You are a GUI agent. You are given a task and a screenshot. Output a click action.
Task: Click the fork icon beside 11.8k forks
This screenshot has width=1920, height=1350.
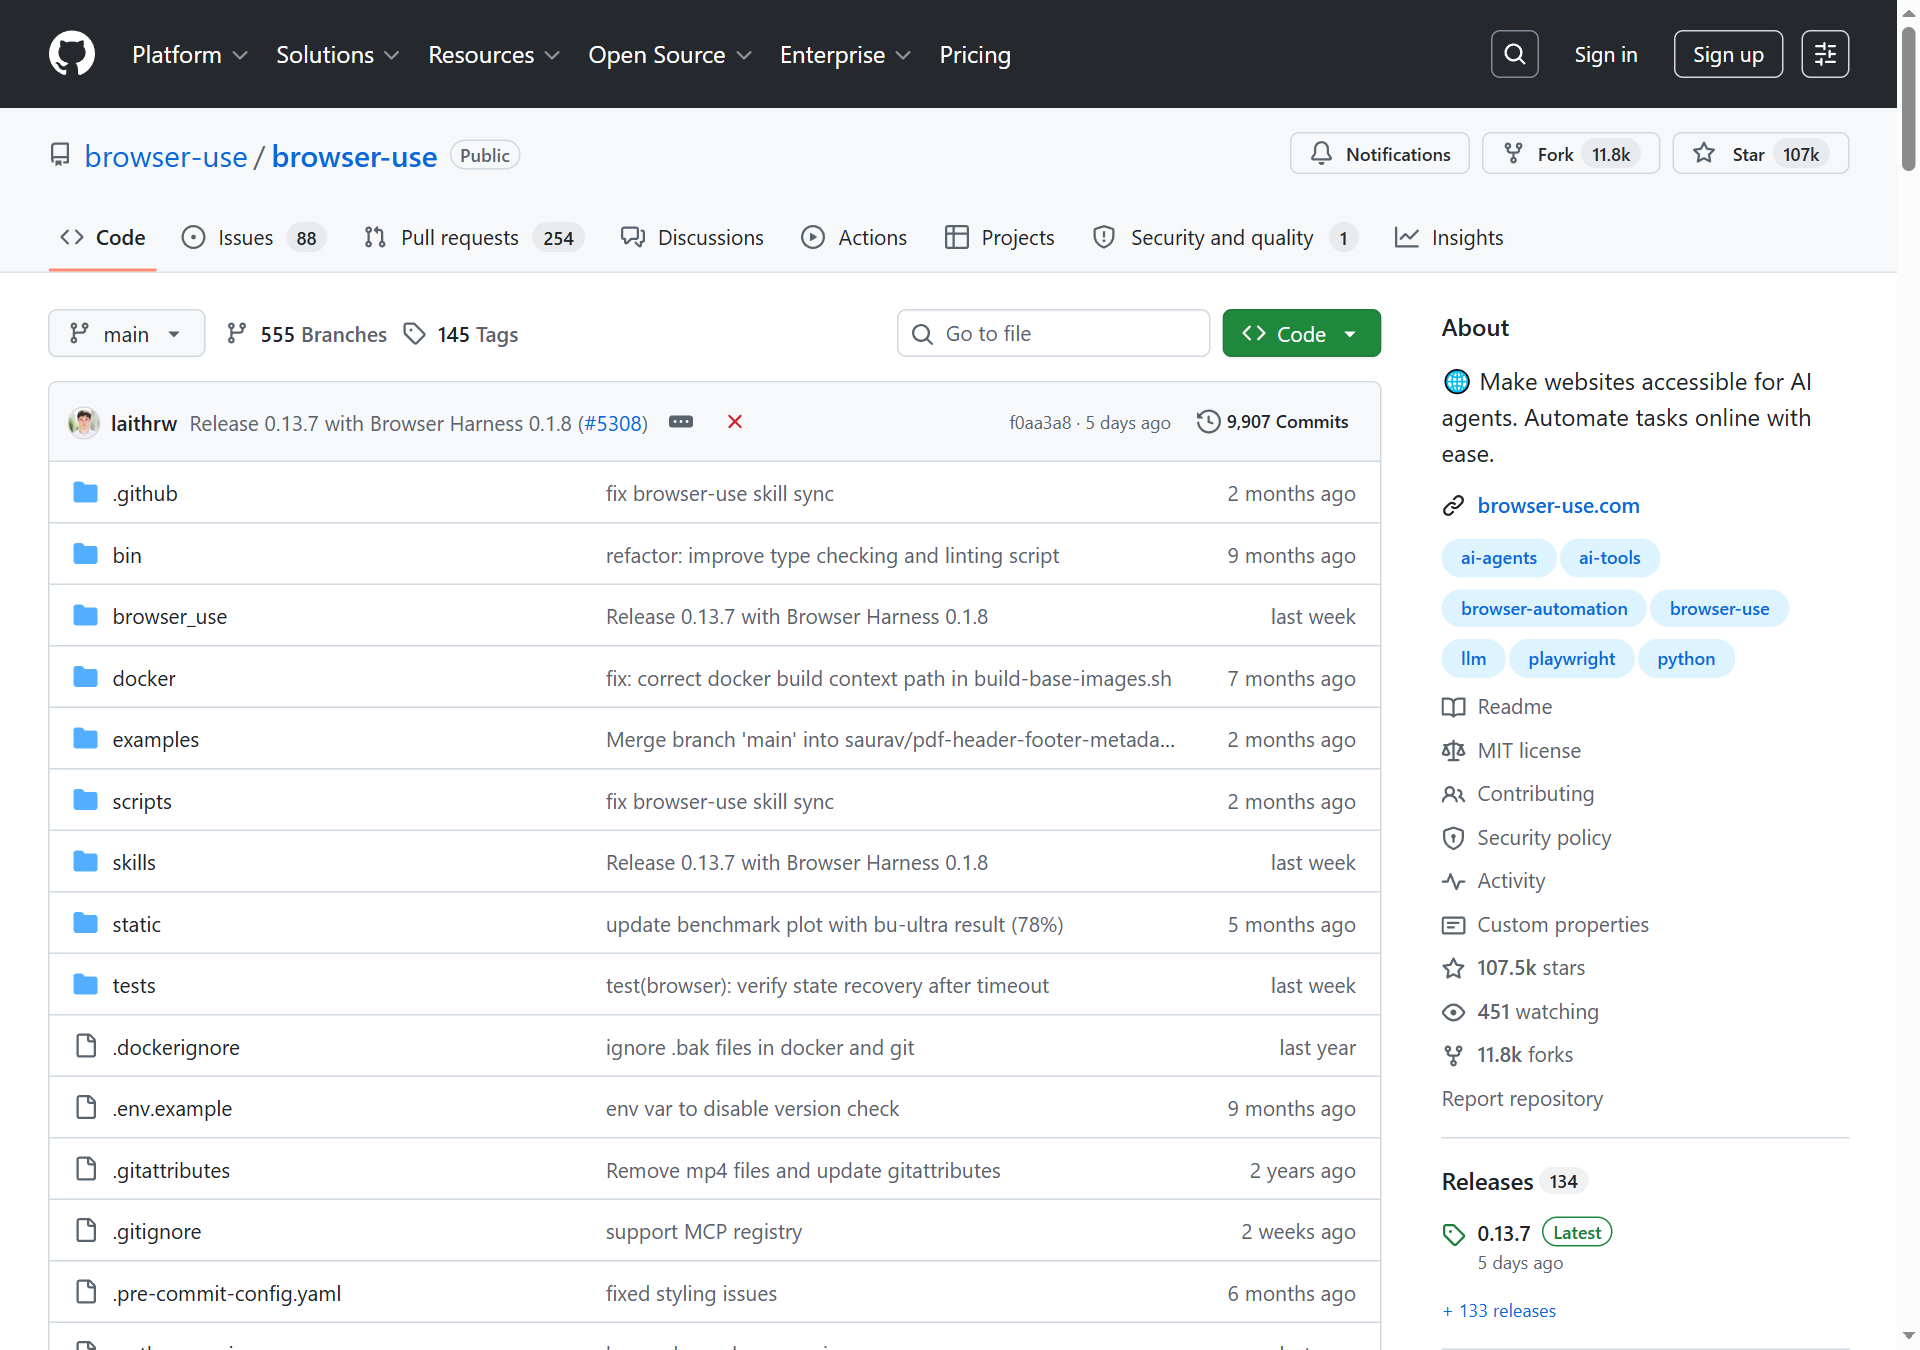click(1453, 1055)
